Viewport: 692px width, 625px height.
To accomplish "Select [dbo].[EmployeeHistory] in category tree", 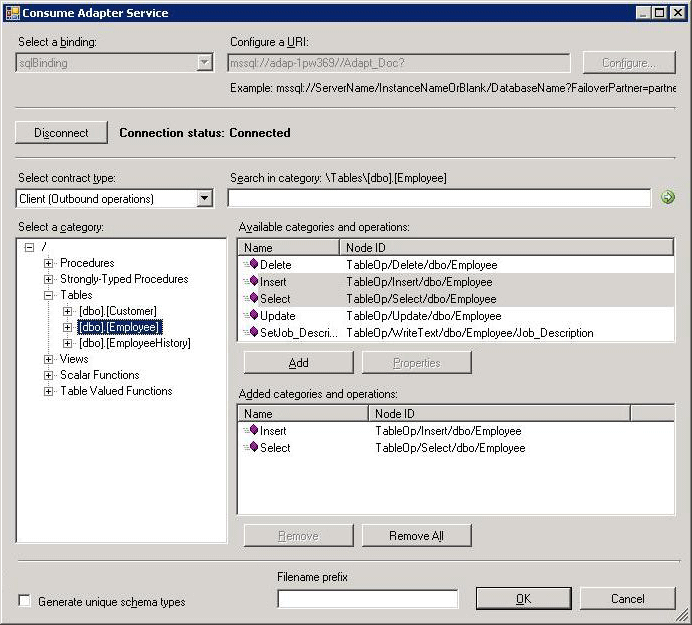I will point(135,343).
